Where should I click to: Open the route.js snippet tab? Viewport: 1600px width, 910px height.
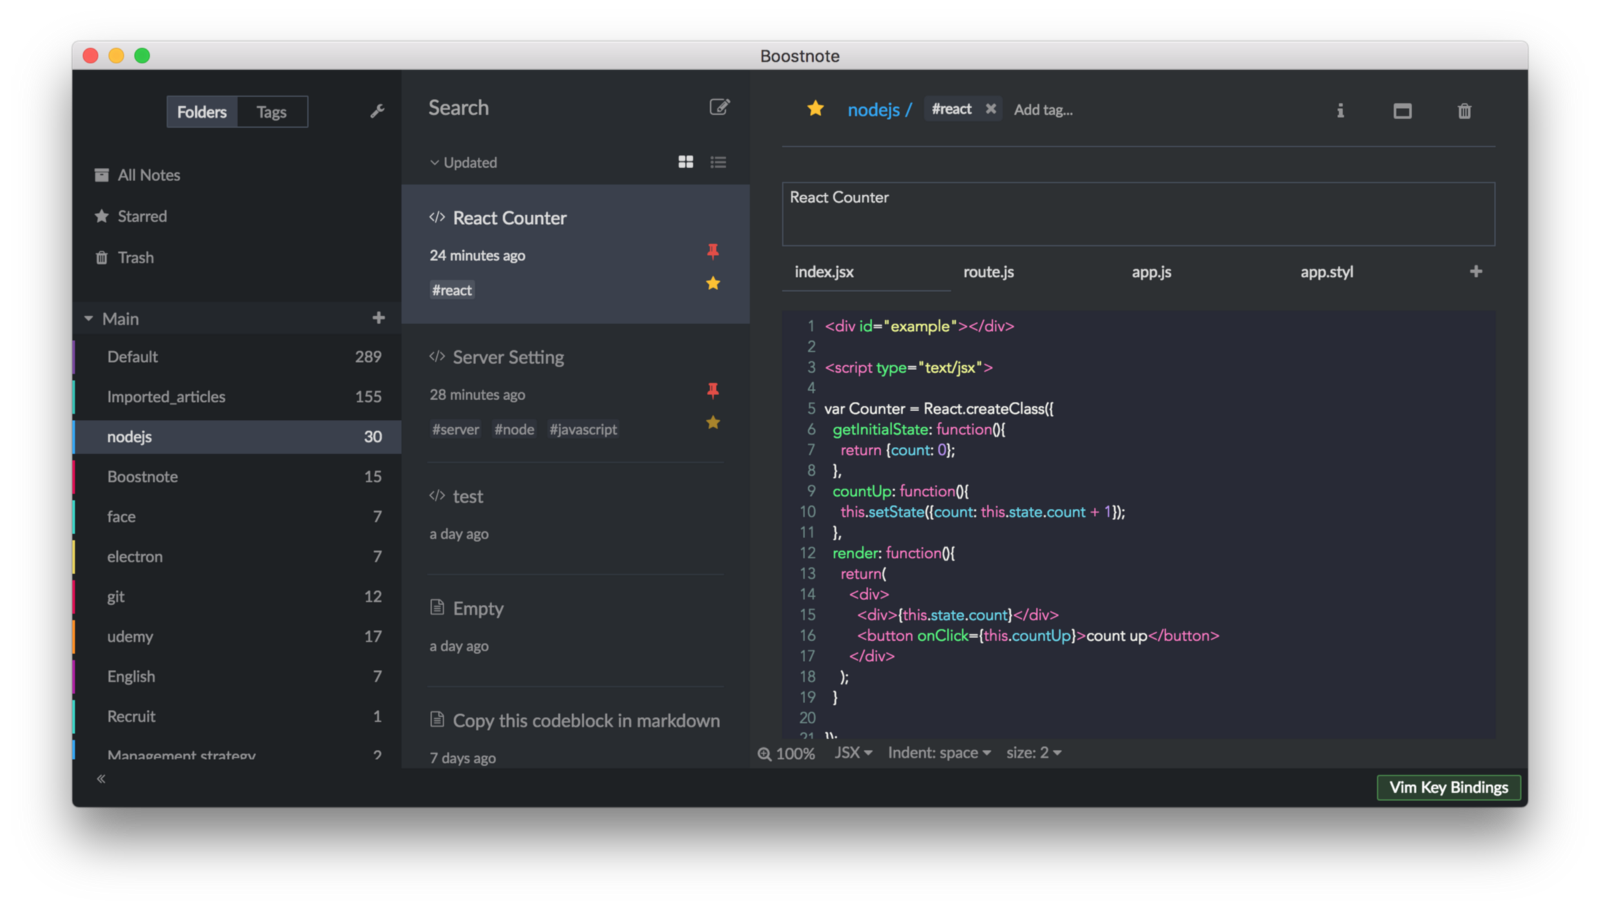988,272
